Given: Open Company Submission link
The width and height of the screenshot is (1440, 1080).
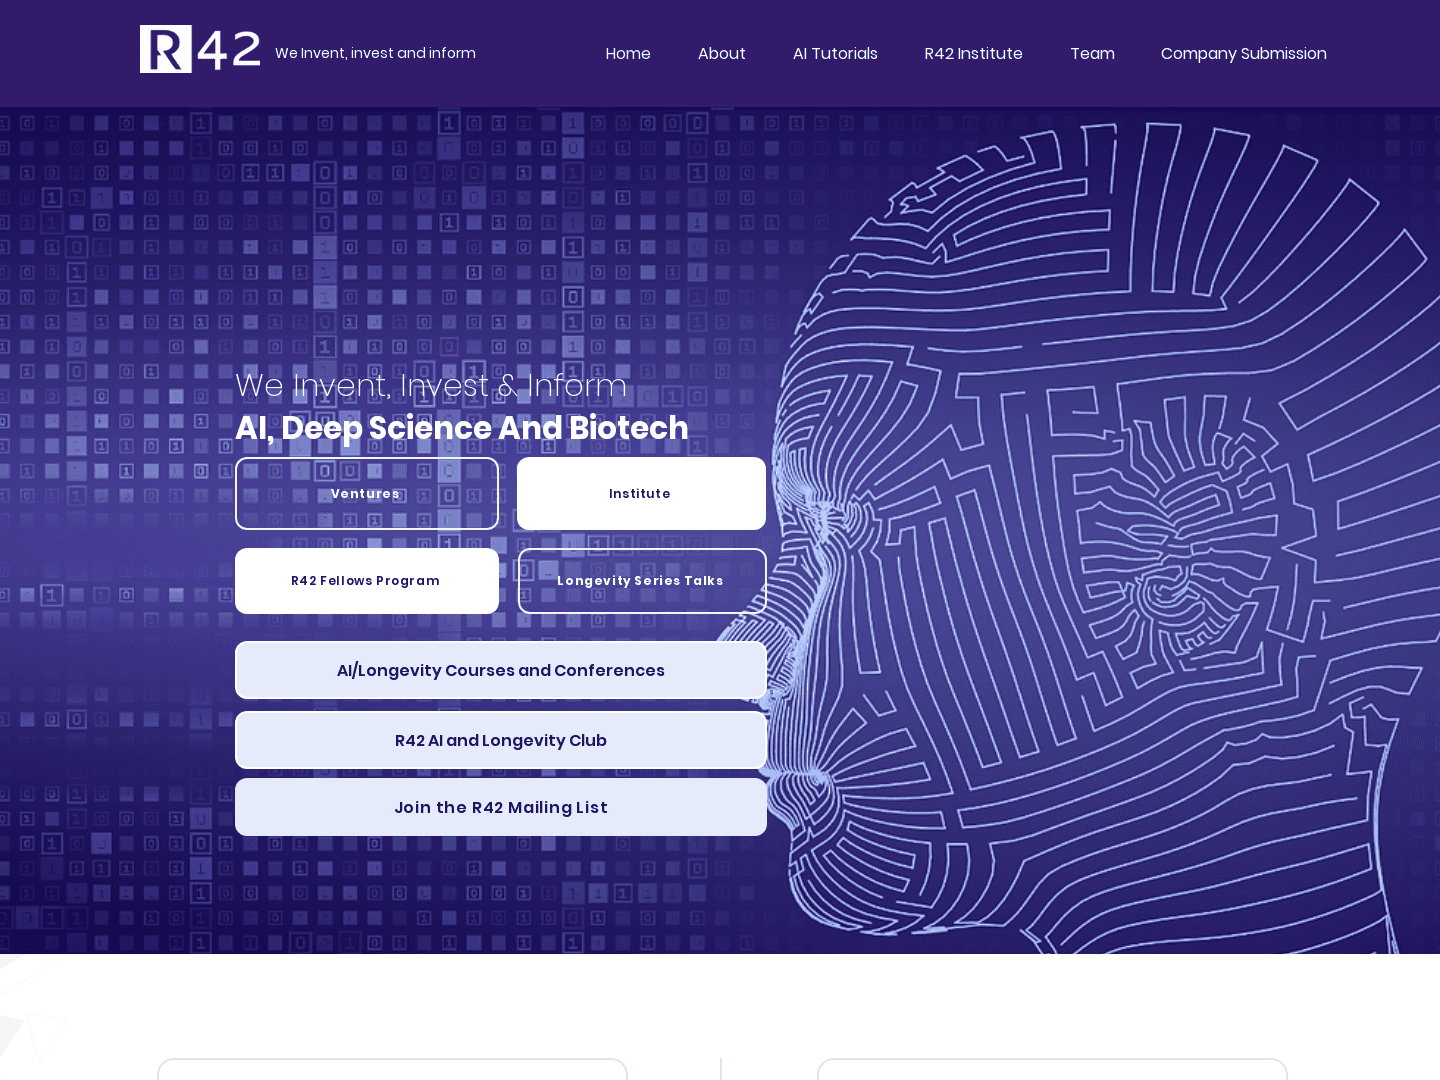Looking at the screenshot, I should (x=1244, y=54).
